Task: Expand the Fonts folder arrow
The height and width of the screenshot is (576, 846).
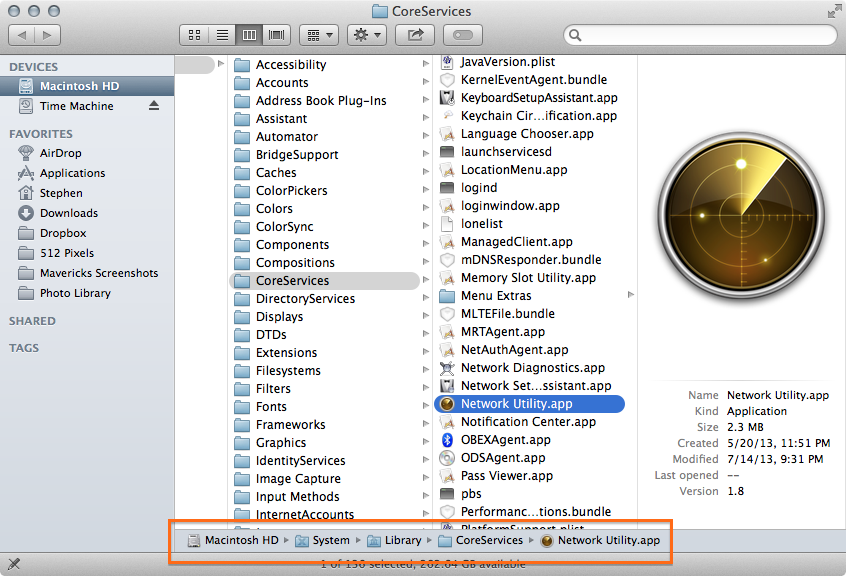Action: 426,406
